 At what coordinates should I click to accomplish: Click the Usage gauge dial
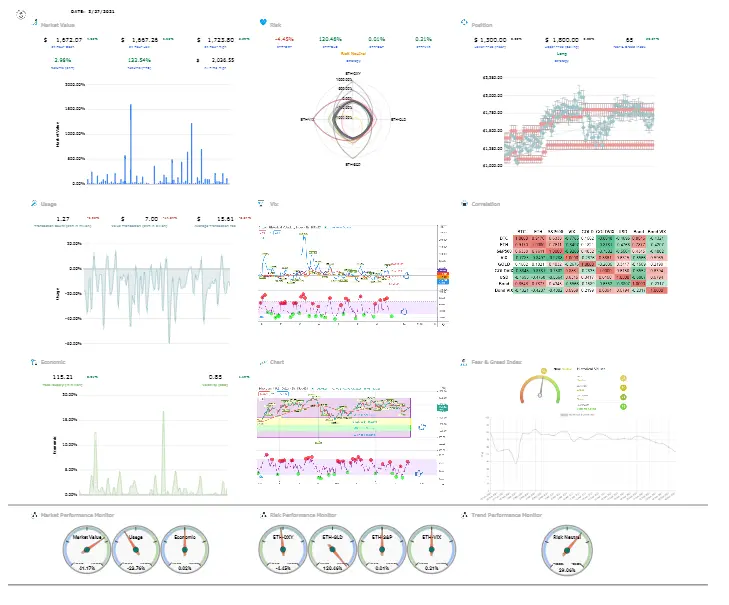(x=136, y=550)
